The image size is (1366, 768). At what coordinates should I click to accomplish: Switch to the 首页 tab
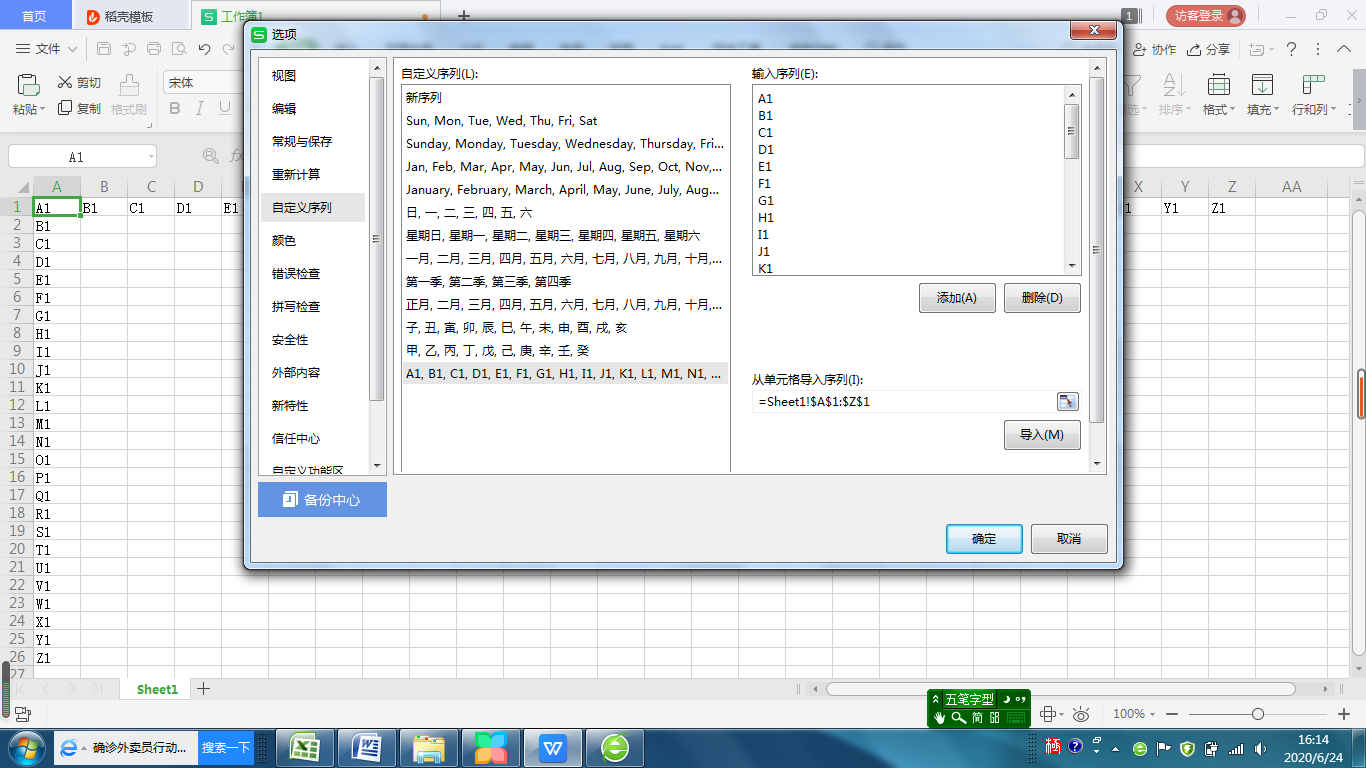(34, 16)
